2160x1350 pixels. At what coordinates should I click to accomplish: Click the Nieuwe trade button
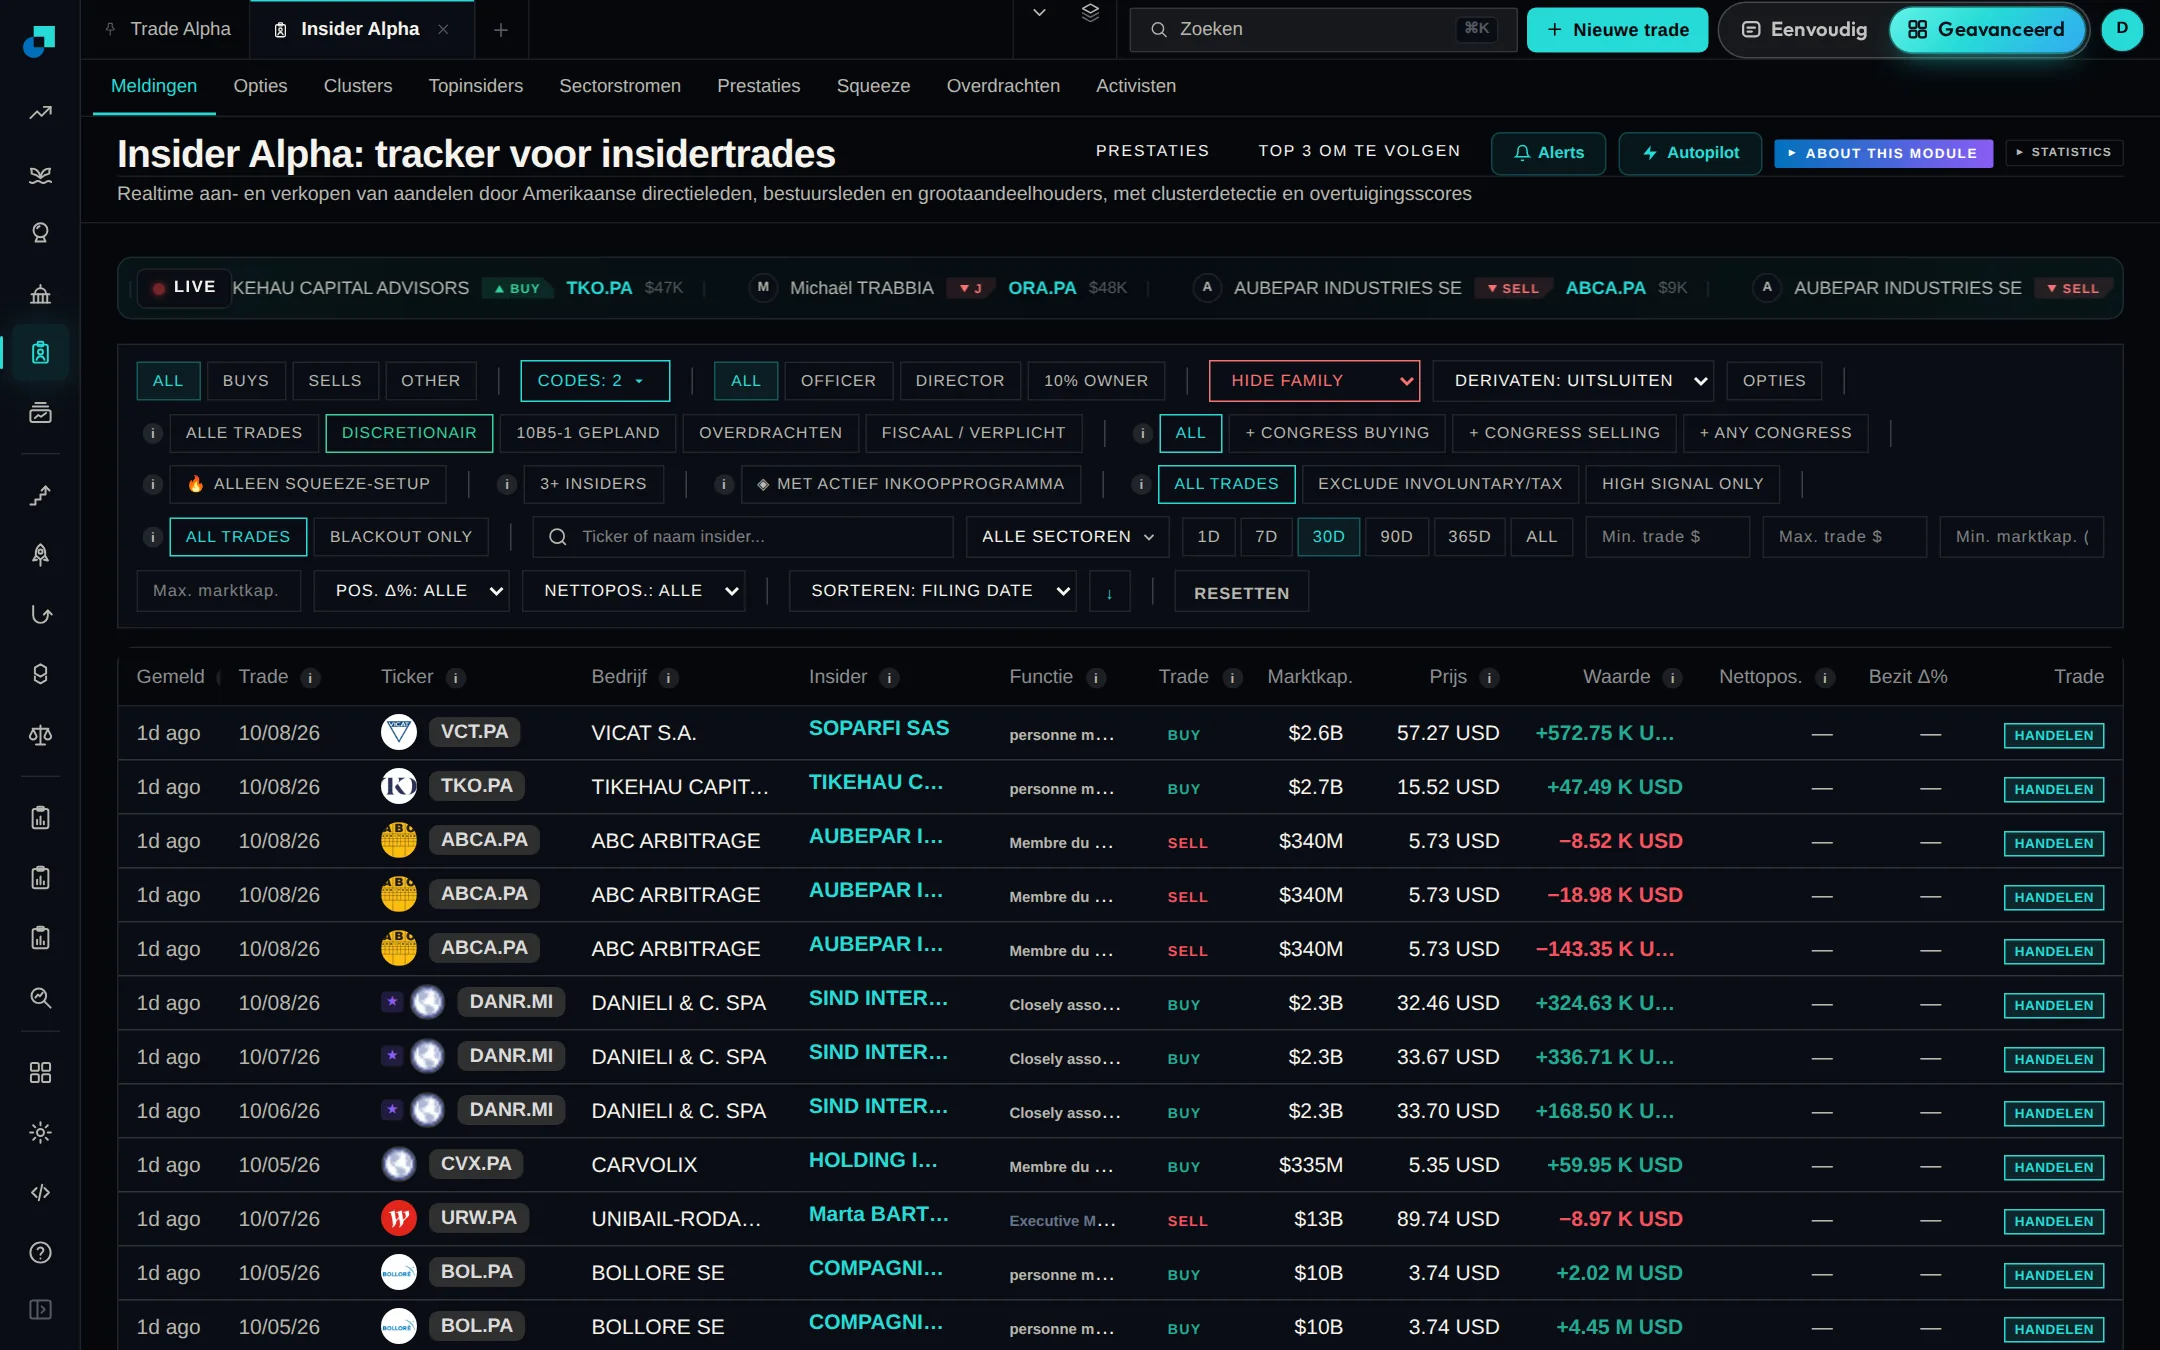[x=1617, y=30]
